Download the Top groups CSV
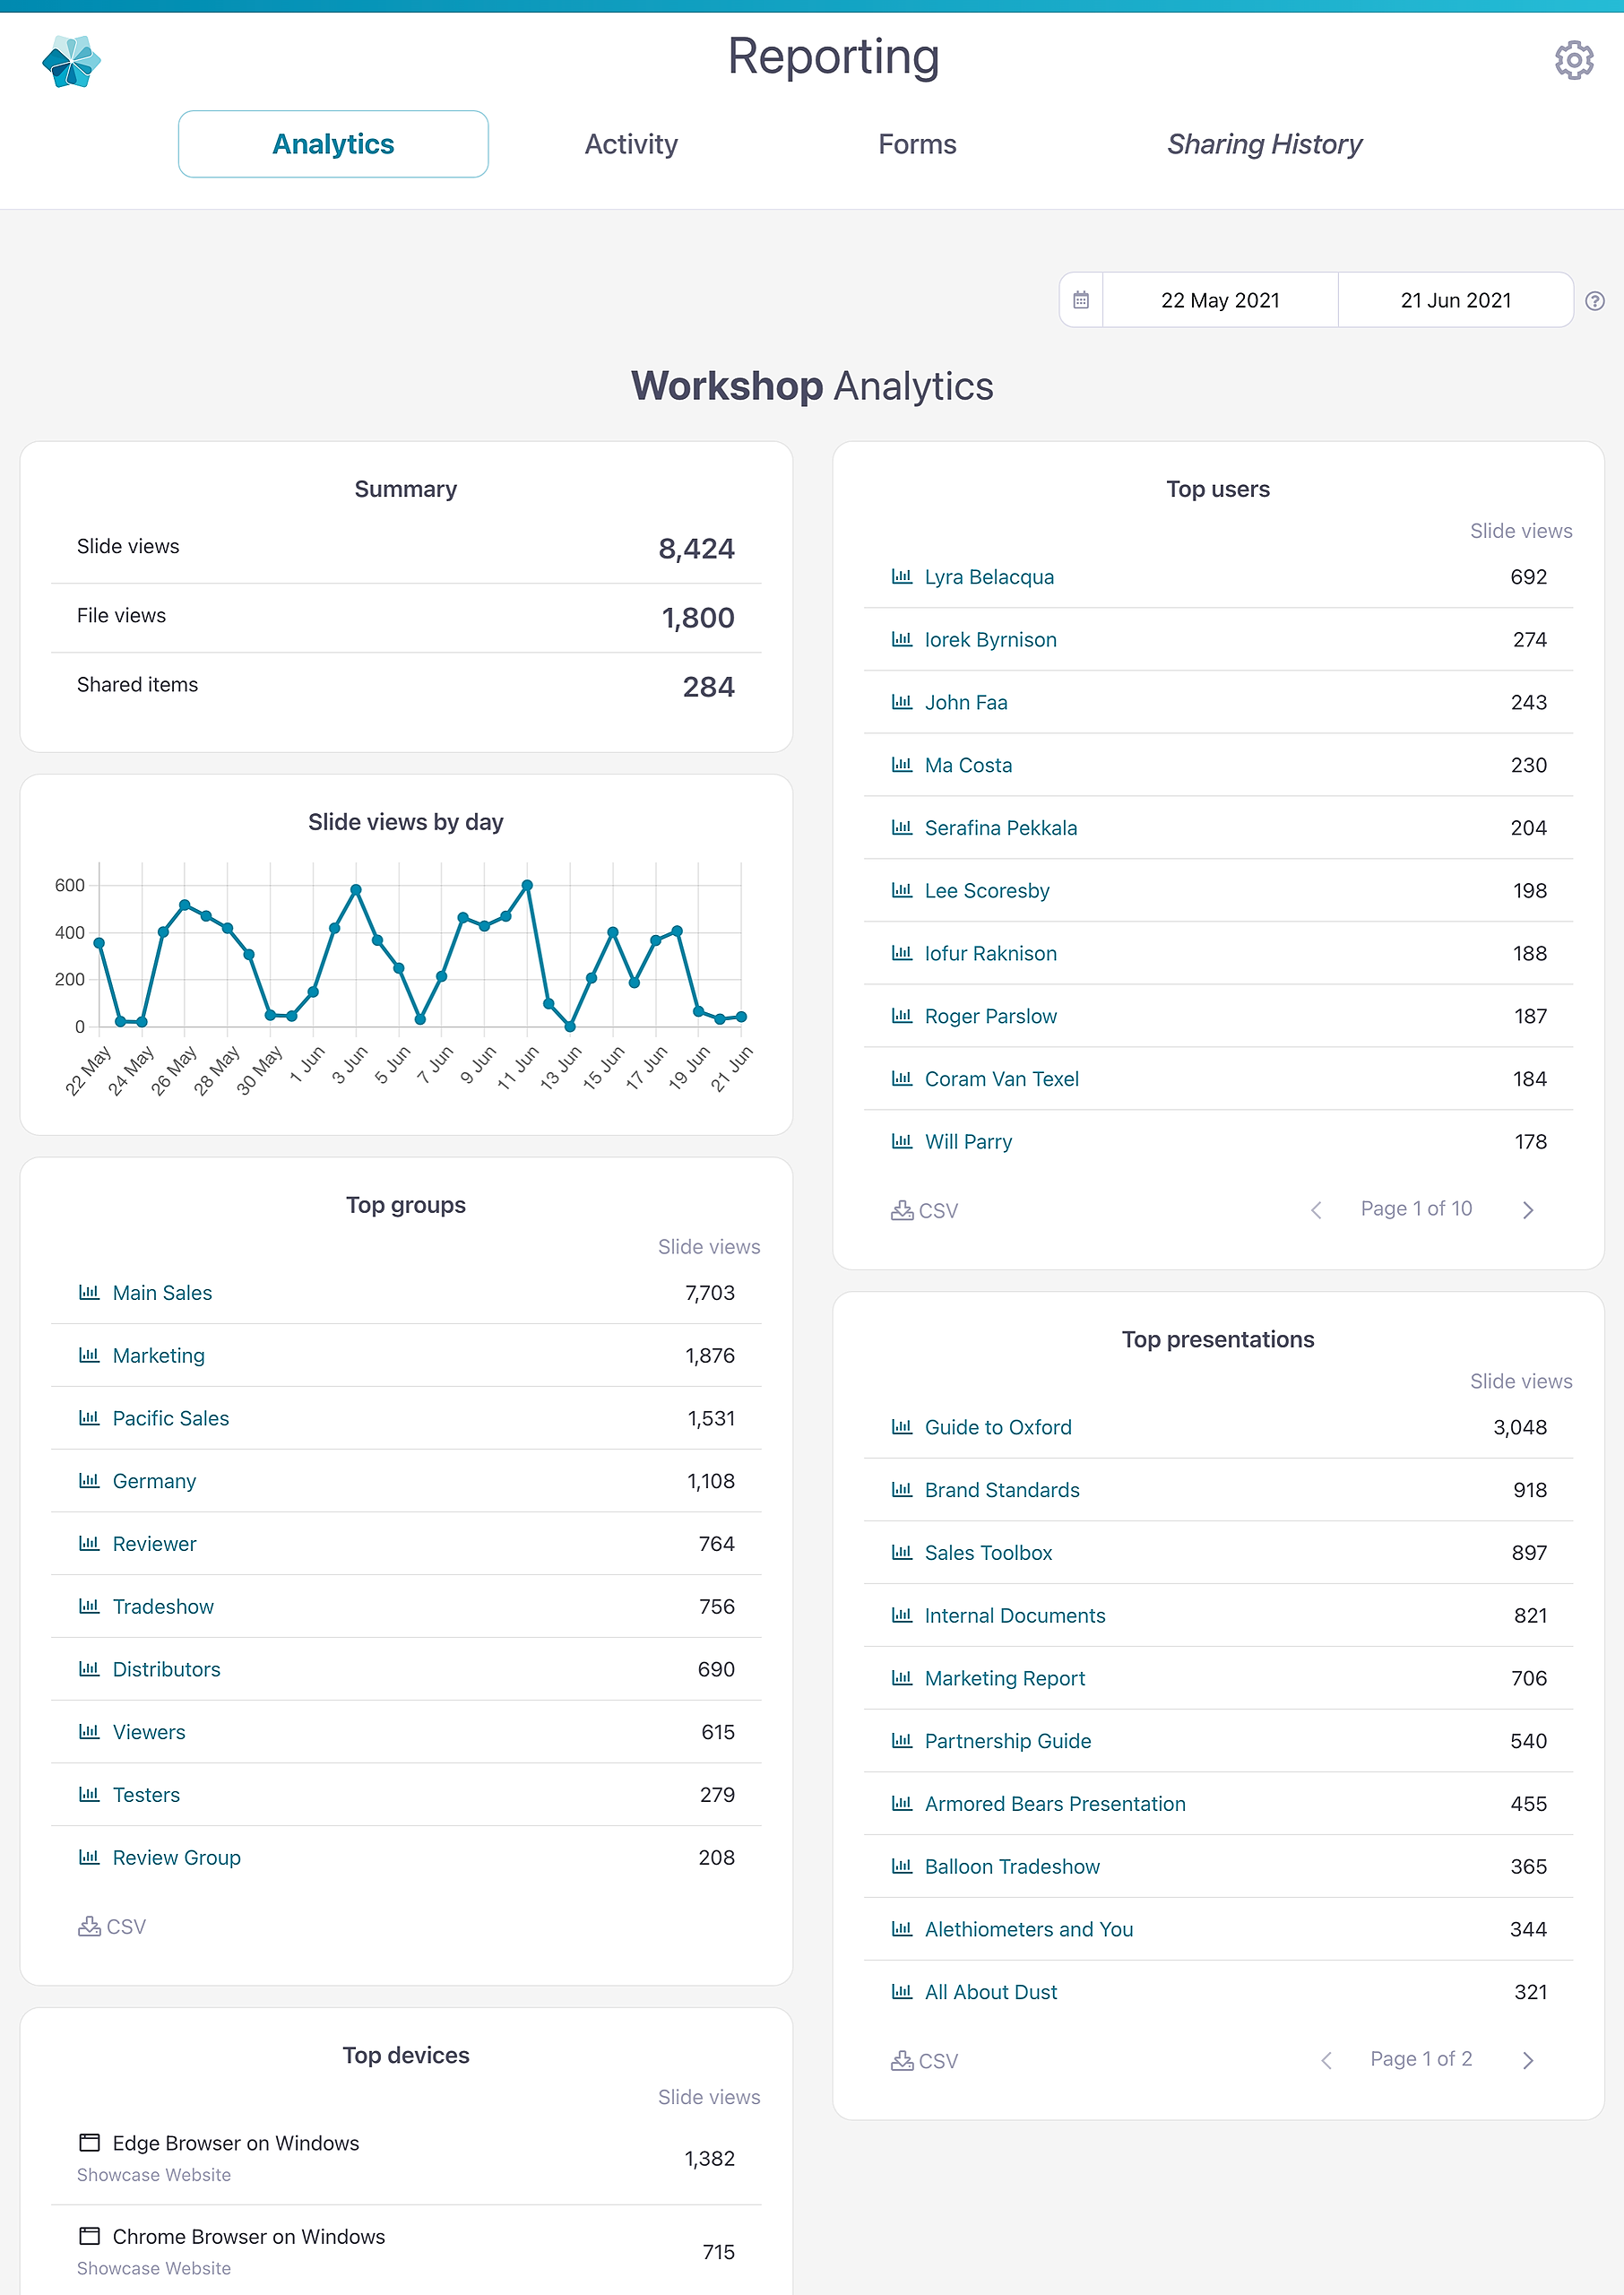Screen dimensions: 1624x2295 pos(112,1927)
